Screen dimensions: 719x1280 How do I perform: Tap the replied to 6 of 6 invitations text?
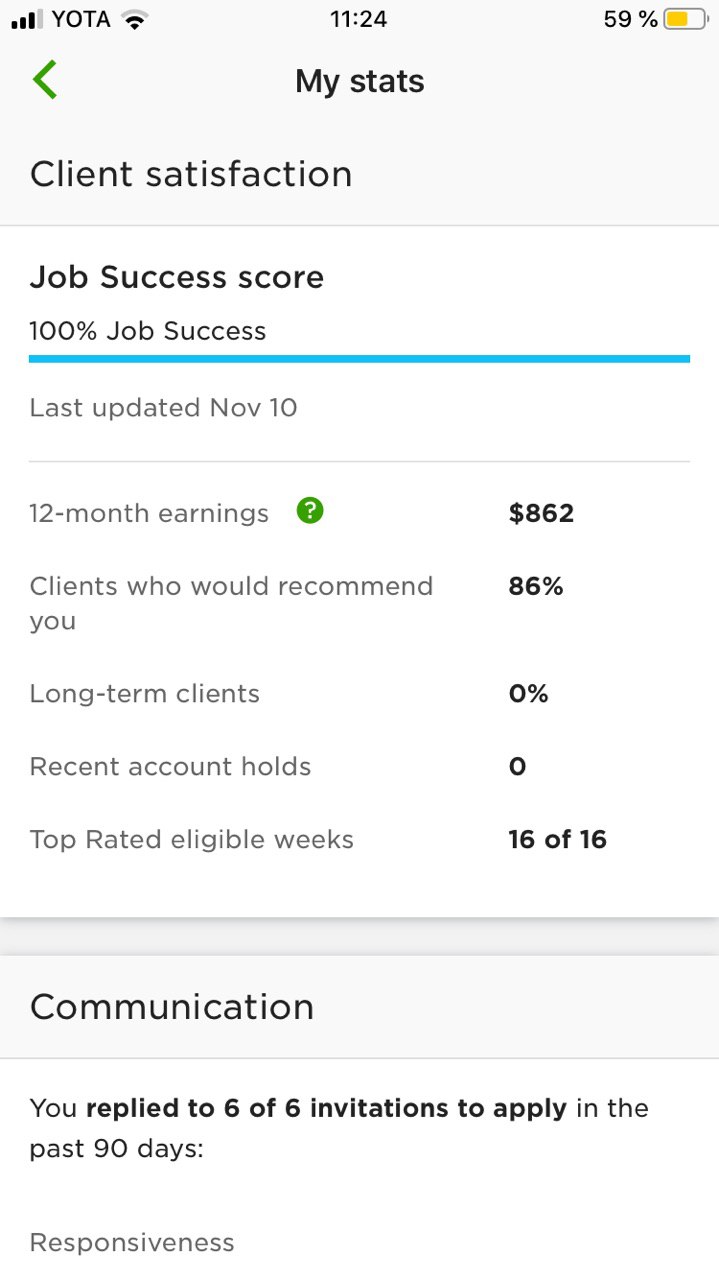(326, 1108)
